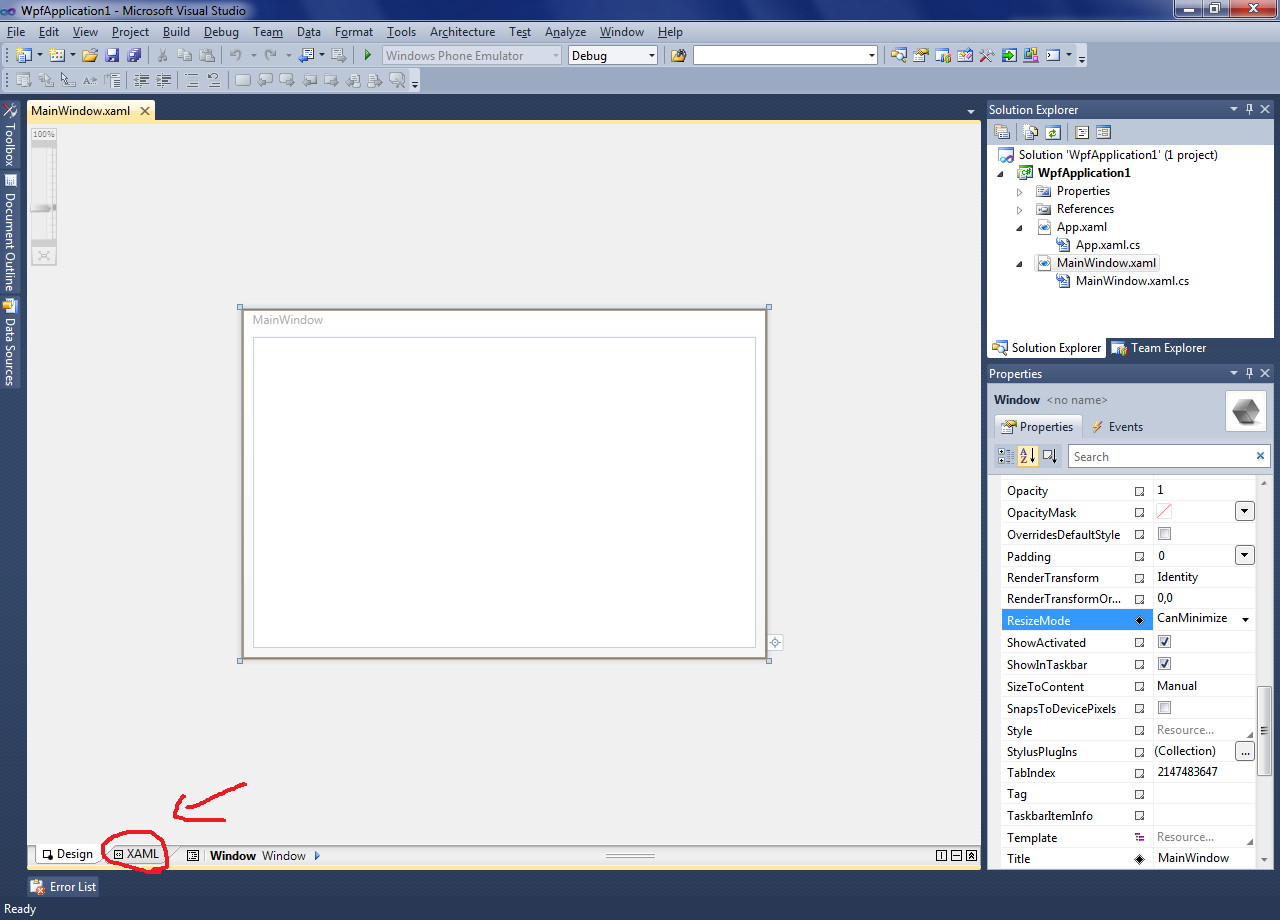The image size is (1280, 920).
Task: Open the OpacityMask brush dropdown
Action: (1245, 511)
